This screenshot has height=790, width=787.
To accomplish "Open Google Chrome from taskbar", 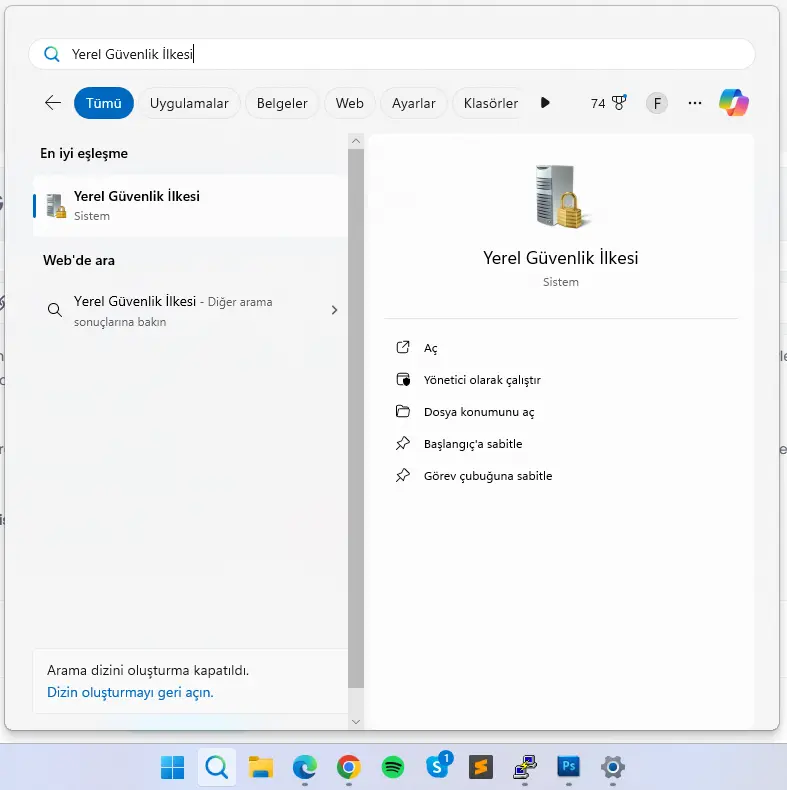I will [x=349, y=767].
